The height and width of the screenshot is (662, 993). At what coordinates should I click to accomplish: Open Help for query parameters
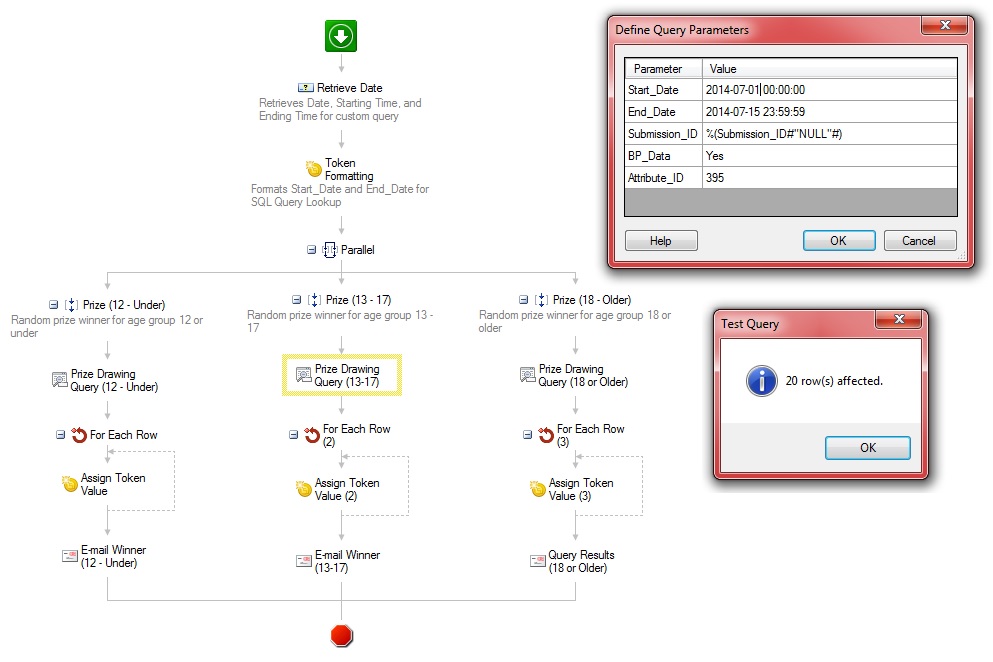pyautogui.click(x=660, y=241)
